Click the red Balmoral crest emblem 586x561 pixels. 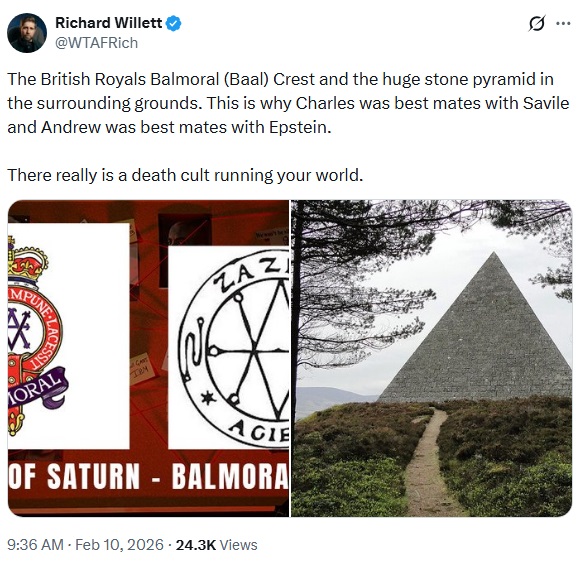pos(36,335)
